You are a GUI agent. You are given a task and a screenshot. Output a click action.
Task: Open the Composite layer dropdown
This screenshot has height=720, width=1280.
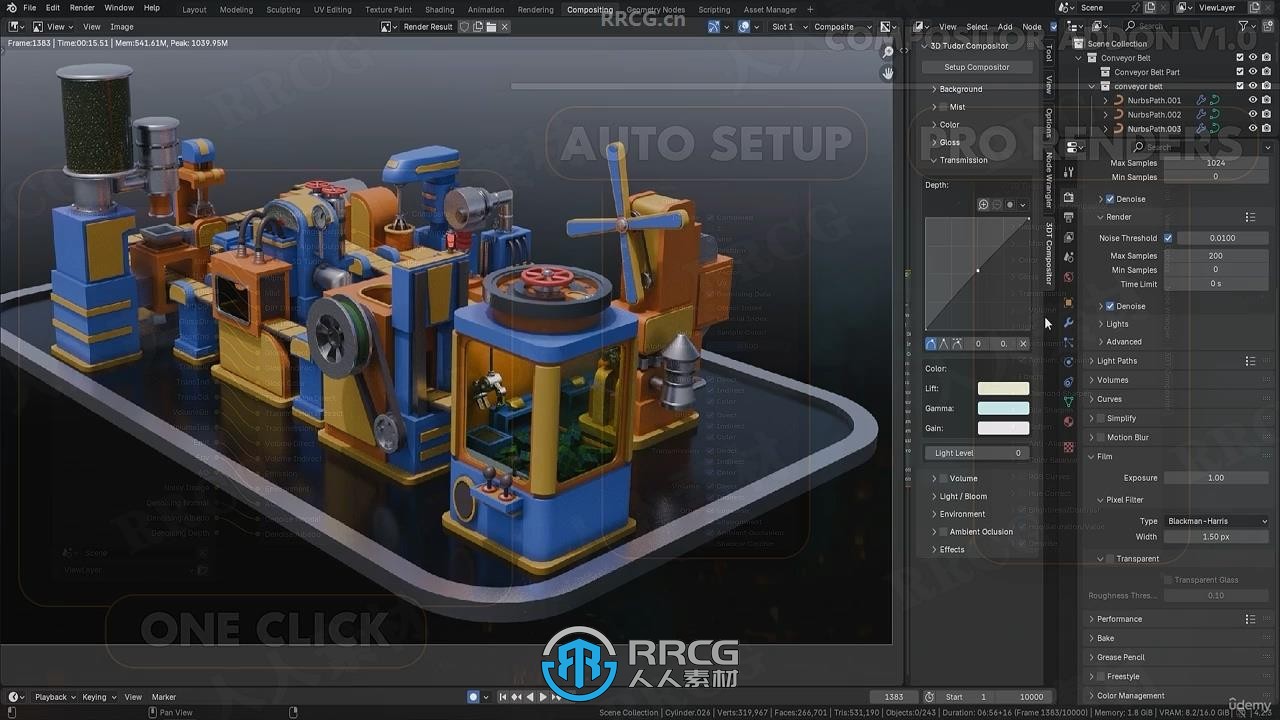click(x=839, y=27)
